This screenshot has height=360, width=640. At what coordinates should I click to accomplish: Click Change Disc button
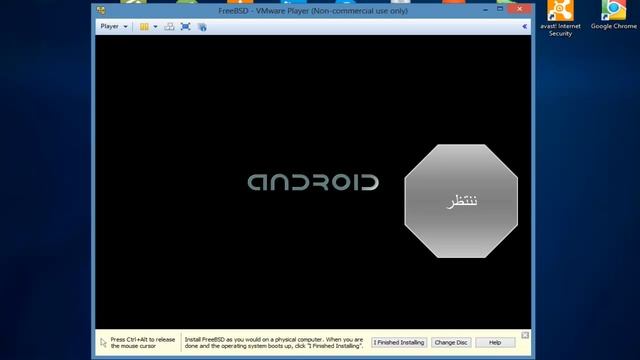(x=451, y=342)
